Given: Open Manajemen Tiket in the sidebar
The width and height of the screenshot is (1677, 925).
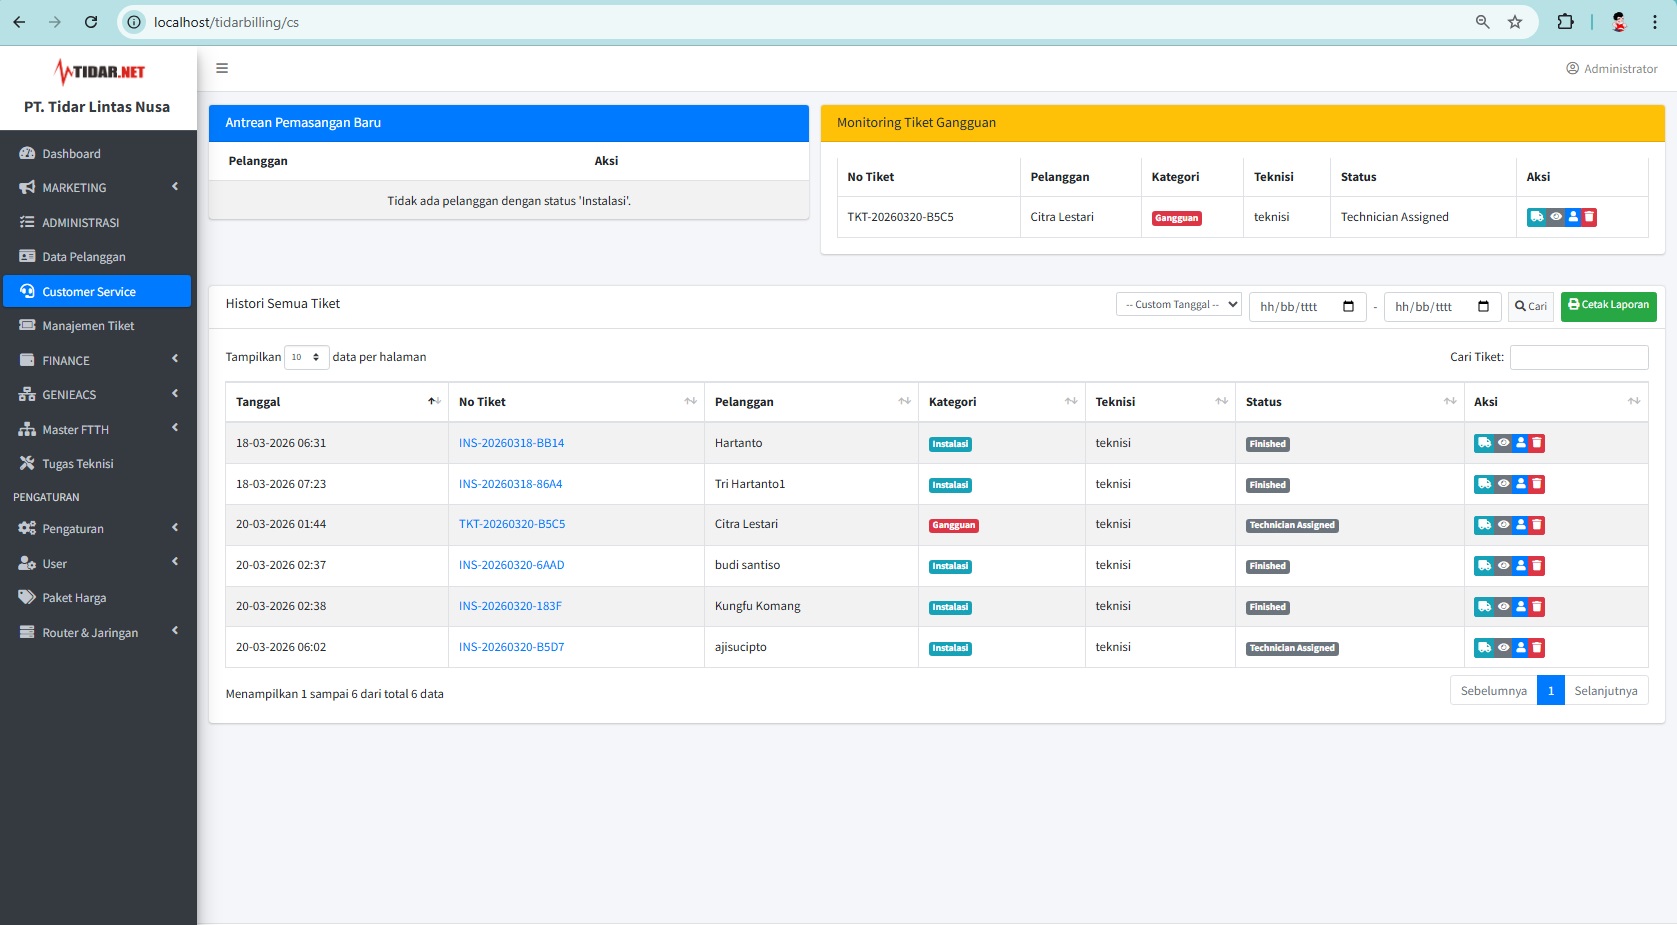Looking at the screenshot, I should pyautogui.click(x=98, y=326).
